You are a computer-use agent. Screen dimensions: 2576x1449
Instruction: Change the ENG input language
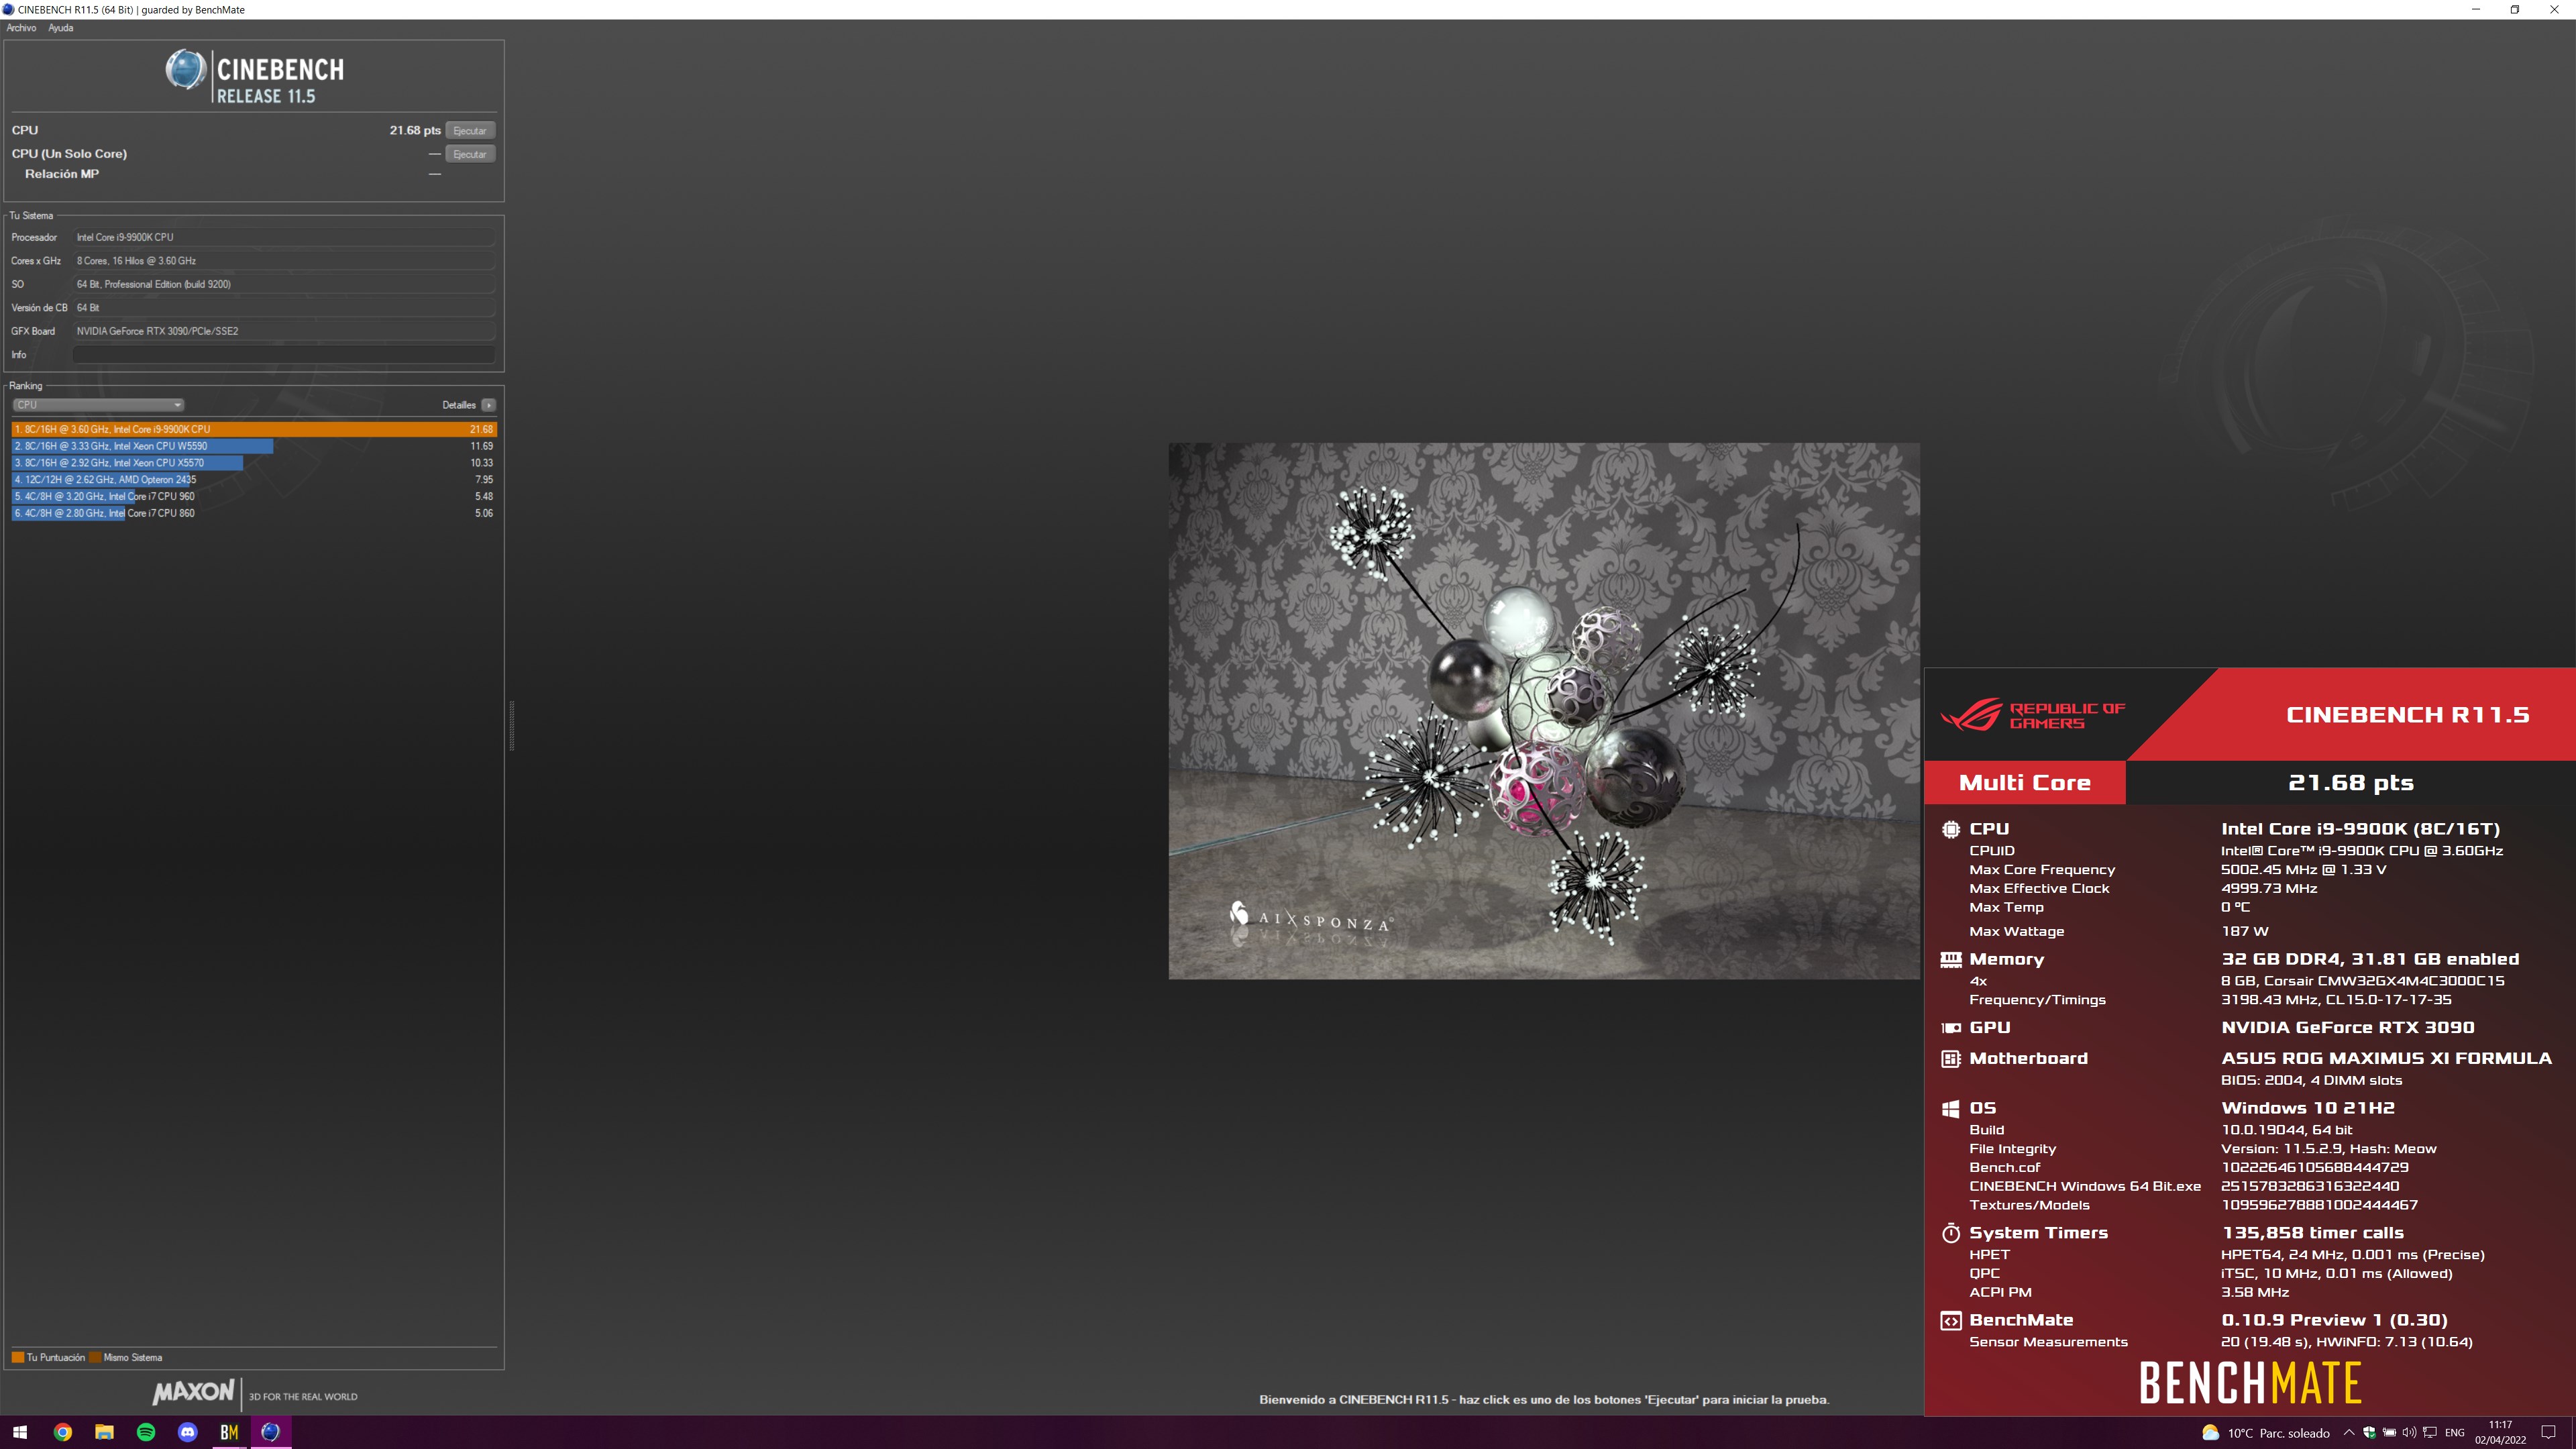click(2455, 1433)
